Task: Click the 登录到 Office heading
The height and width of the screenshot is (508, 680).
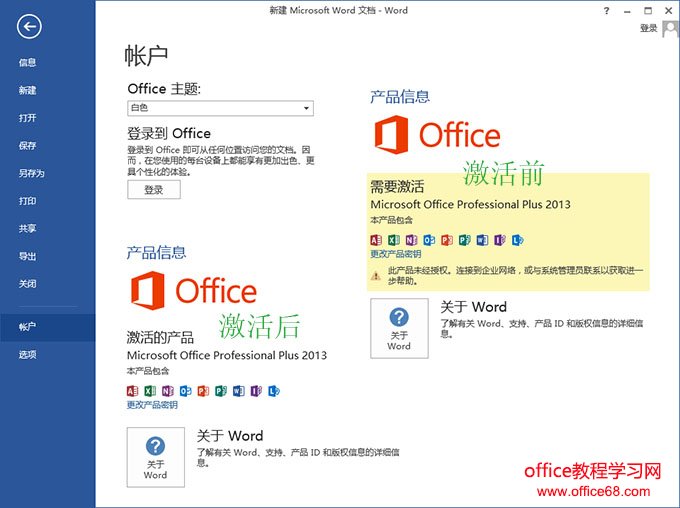Action: [x=169, y=134]
